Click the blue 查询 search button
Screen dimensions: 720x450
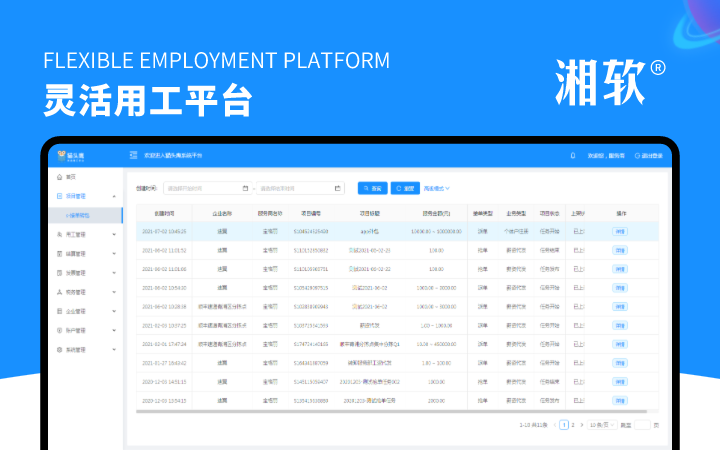(x=372, y=188)
